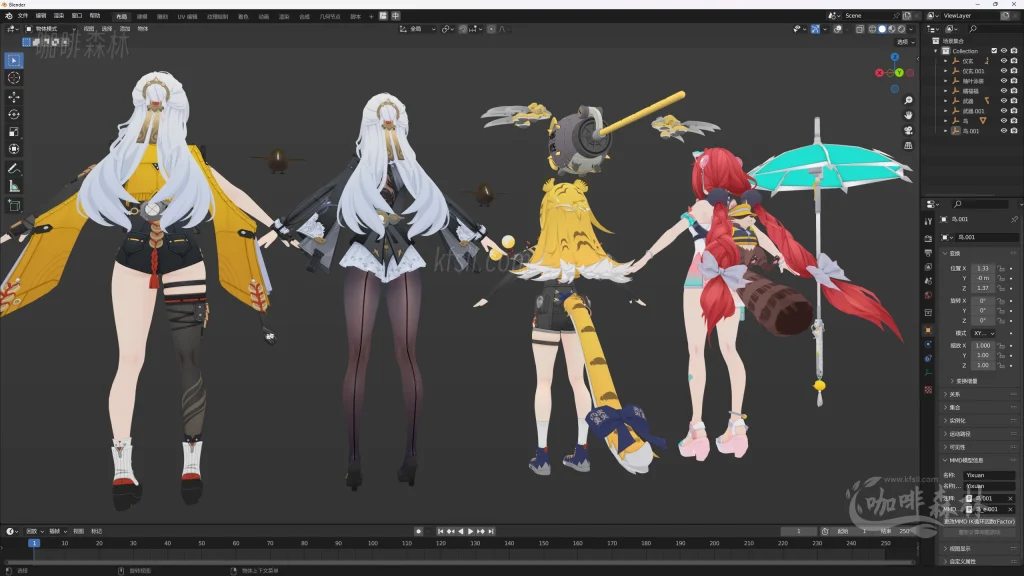Click the viewport pan hand icon
Viewport: 1024px width, 576px height.
click(908, 116)
